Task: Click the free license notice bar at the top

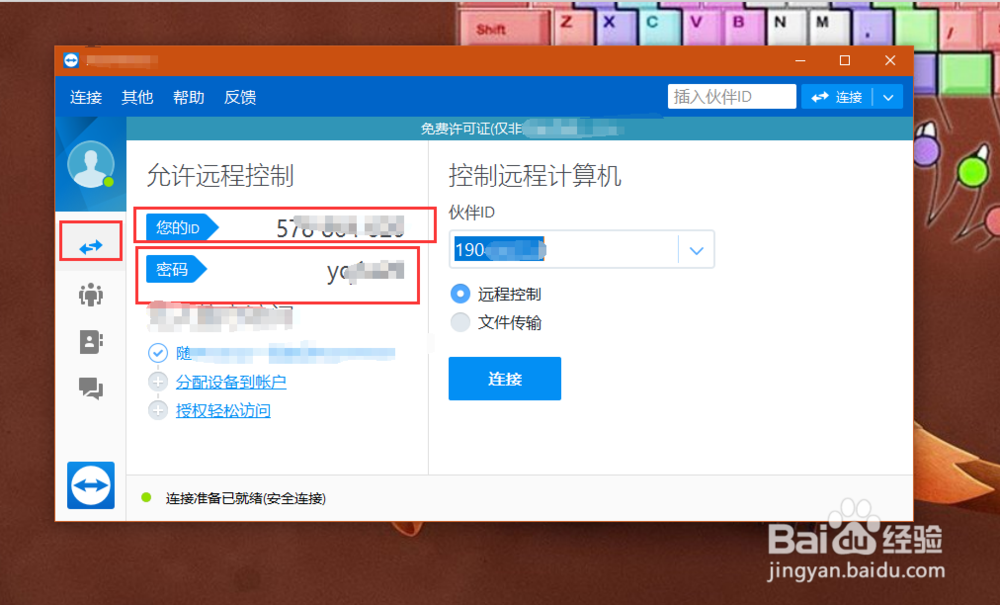Action: tap(520, 128)
